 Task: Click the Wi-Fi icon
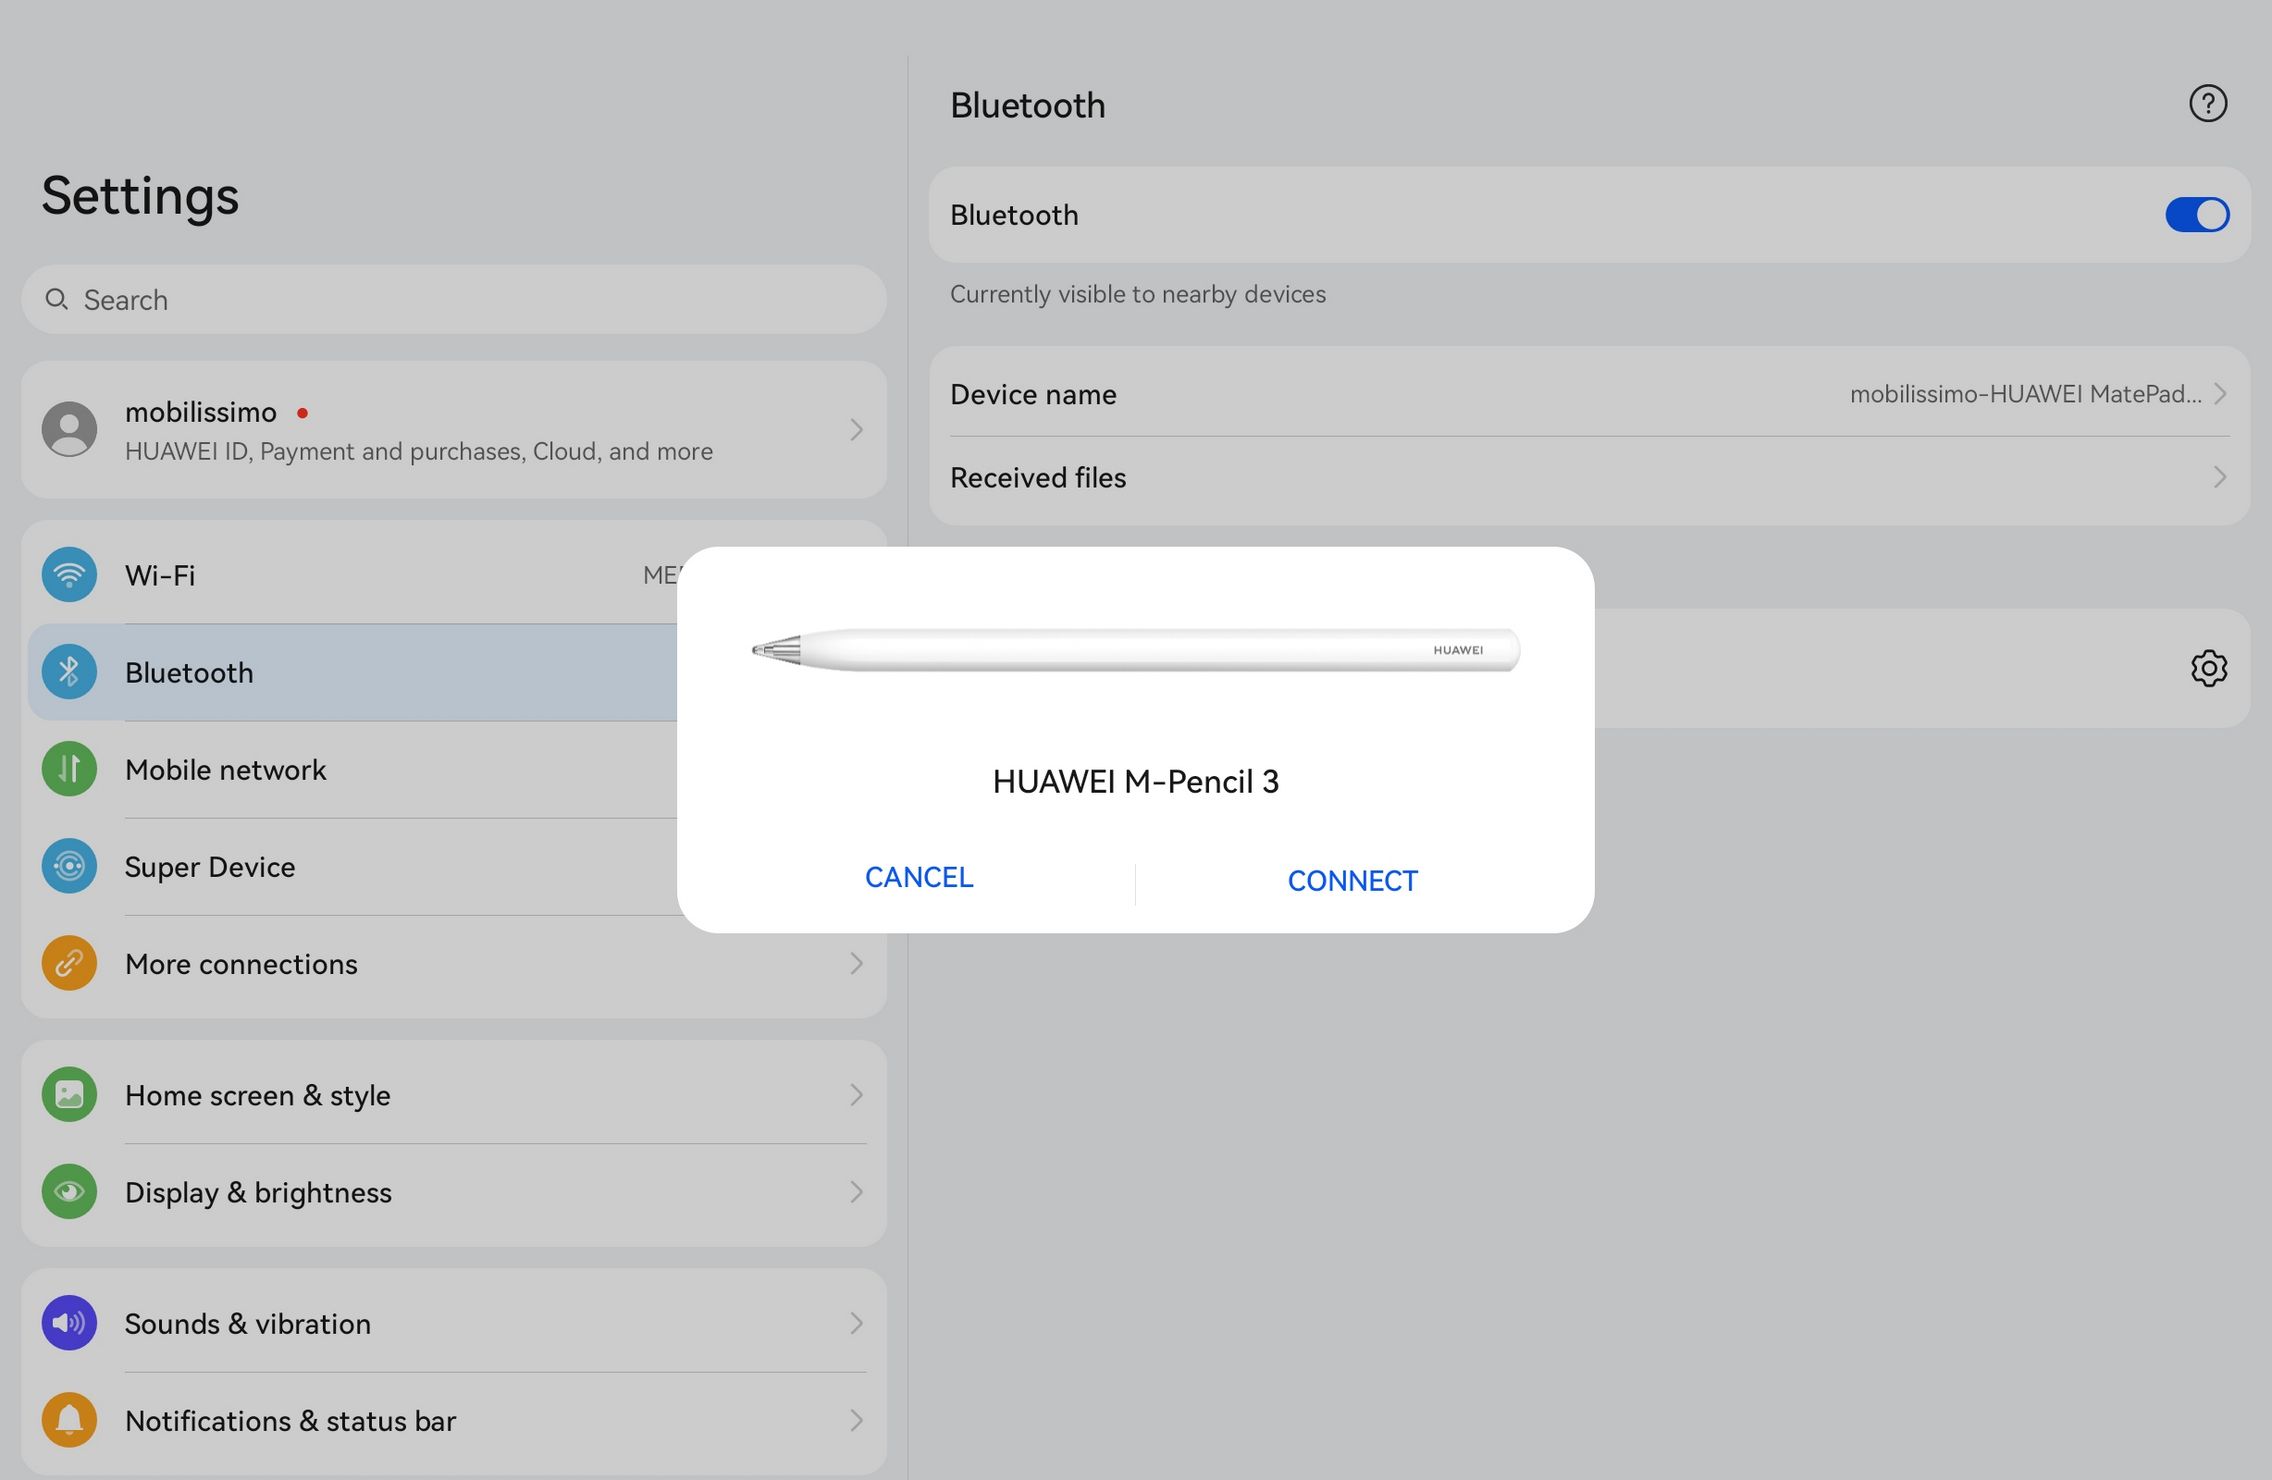69,575
